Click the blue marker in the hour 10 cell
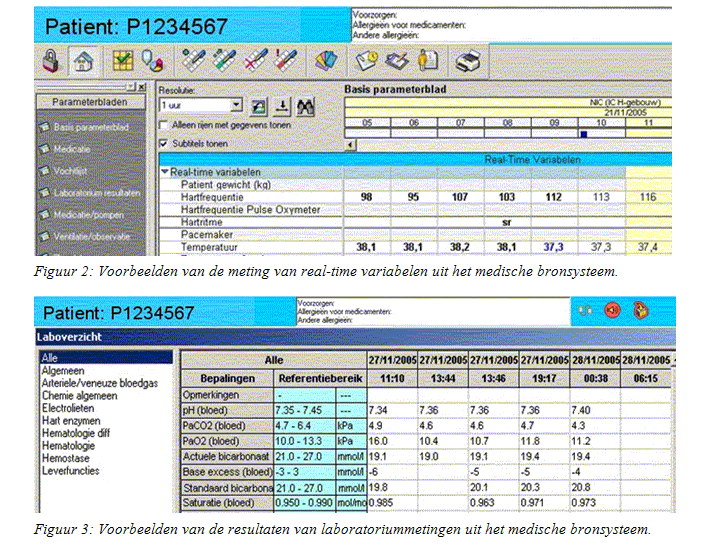This screenshot has height=546, width=705. pyautogui.click(x=584, y=134)
